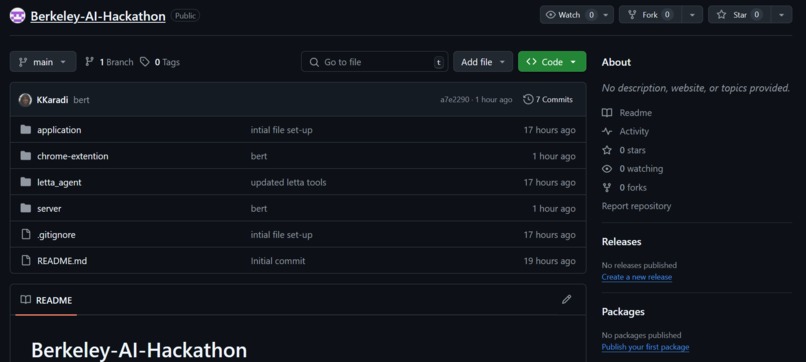Open the .gitignore file
Screen dimensions: 806x362
[57, 235]
